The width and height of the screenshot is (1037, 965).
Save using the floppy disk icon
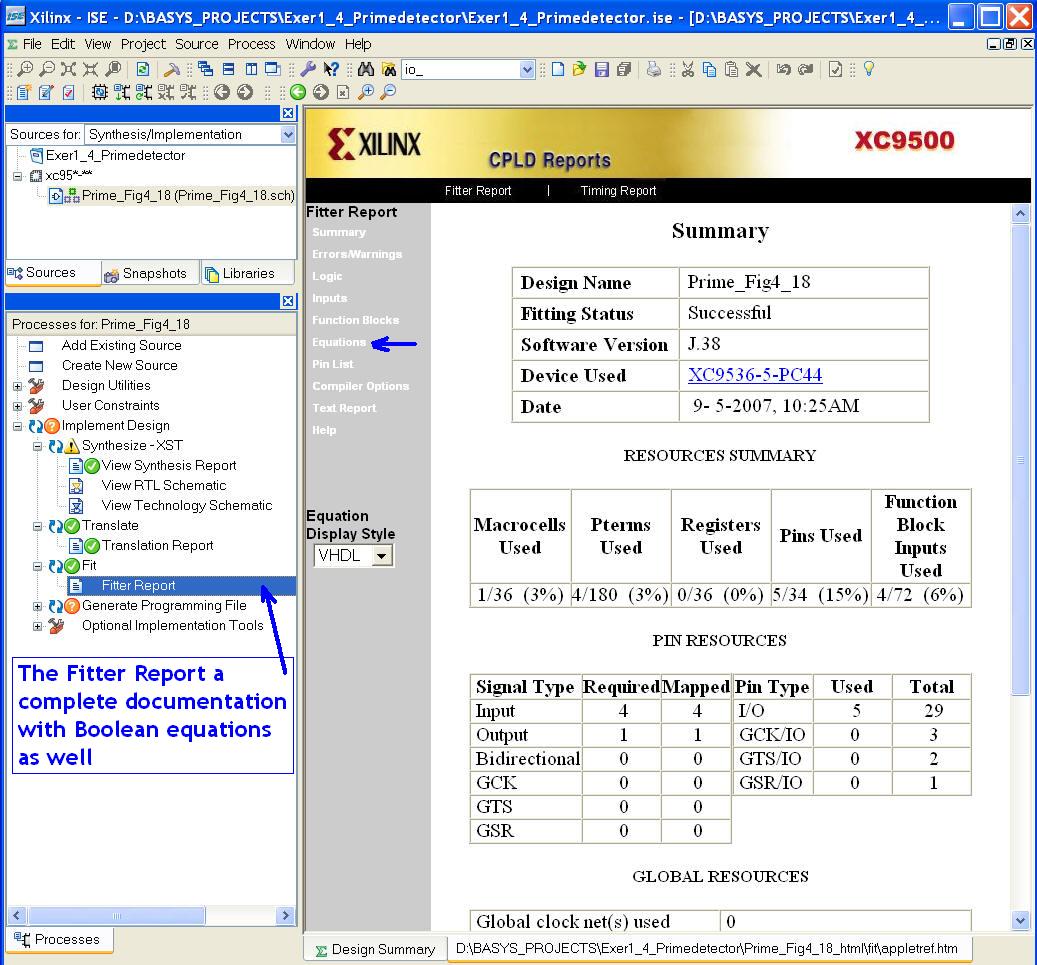pos(602,69)
